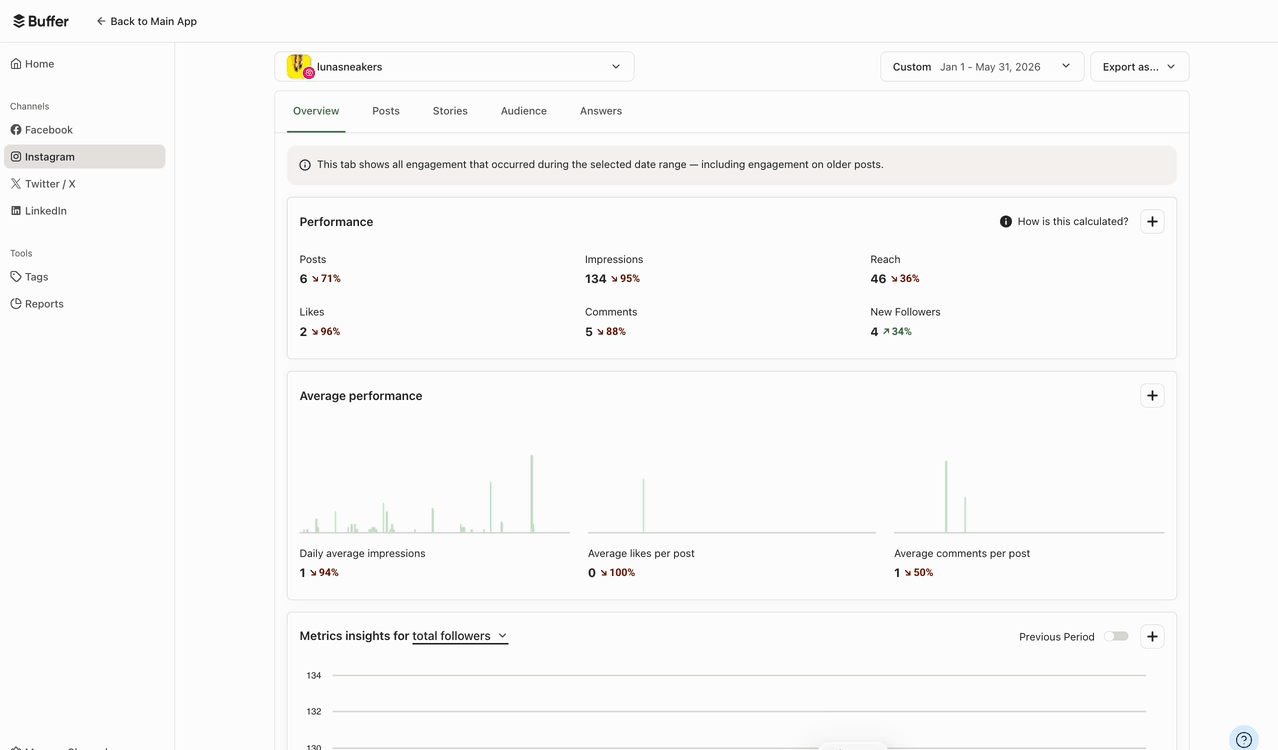
Task: Open Home in the sidebar
Action: (x=84, y=64)
